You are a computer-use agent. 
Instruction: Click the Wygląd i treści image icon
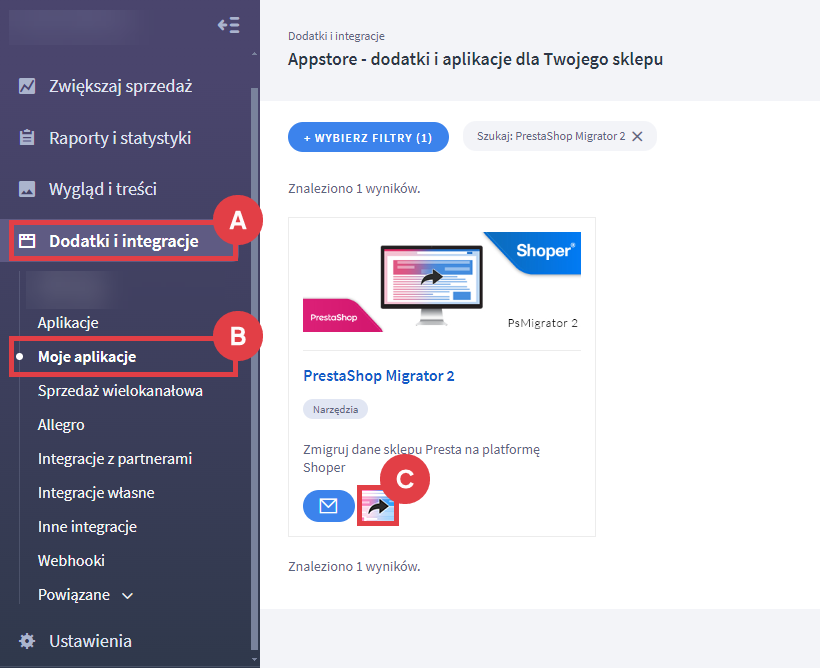(x=27, y=189)
